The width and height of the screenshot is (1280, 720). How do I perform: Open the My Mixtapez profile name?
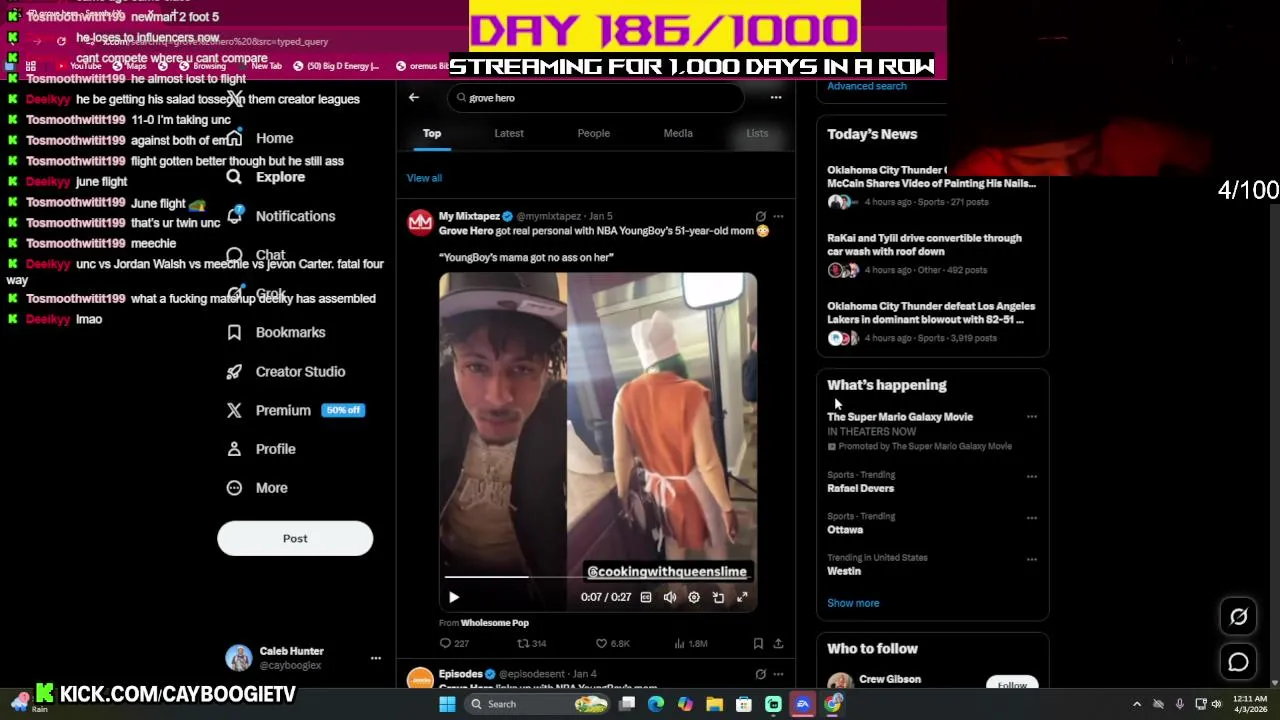point(469,216)
